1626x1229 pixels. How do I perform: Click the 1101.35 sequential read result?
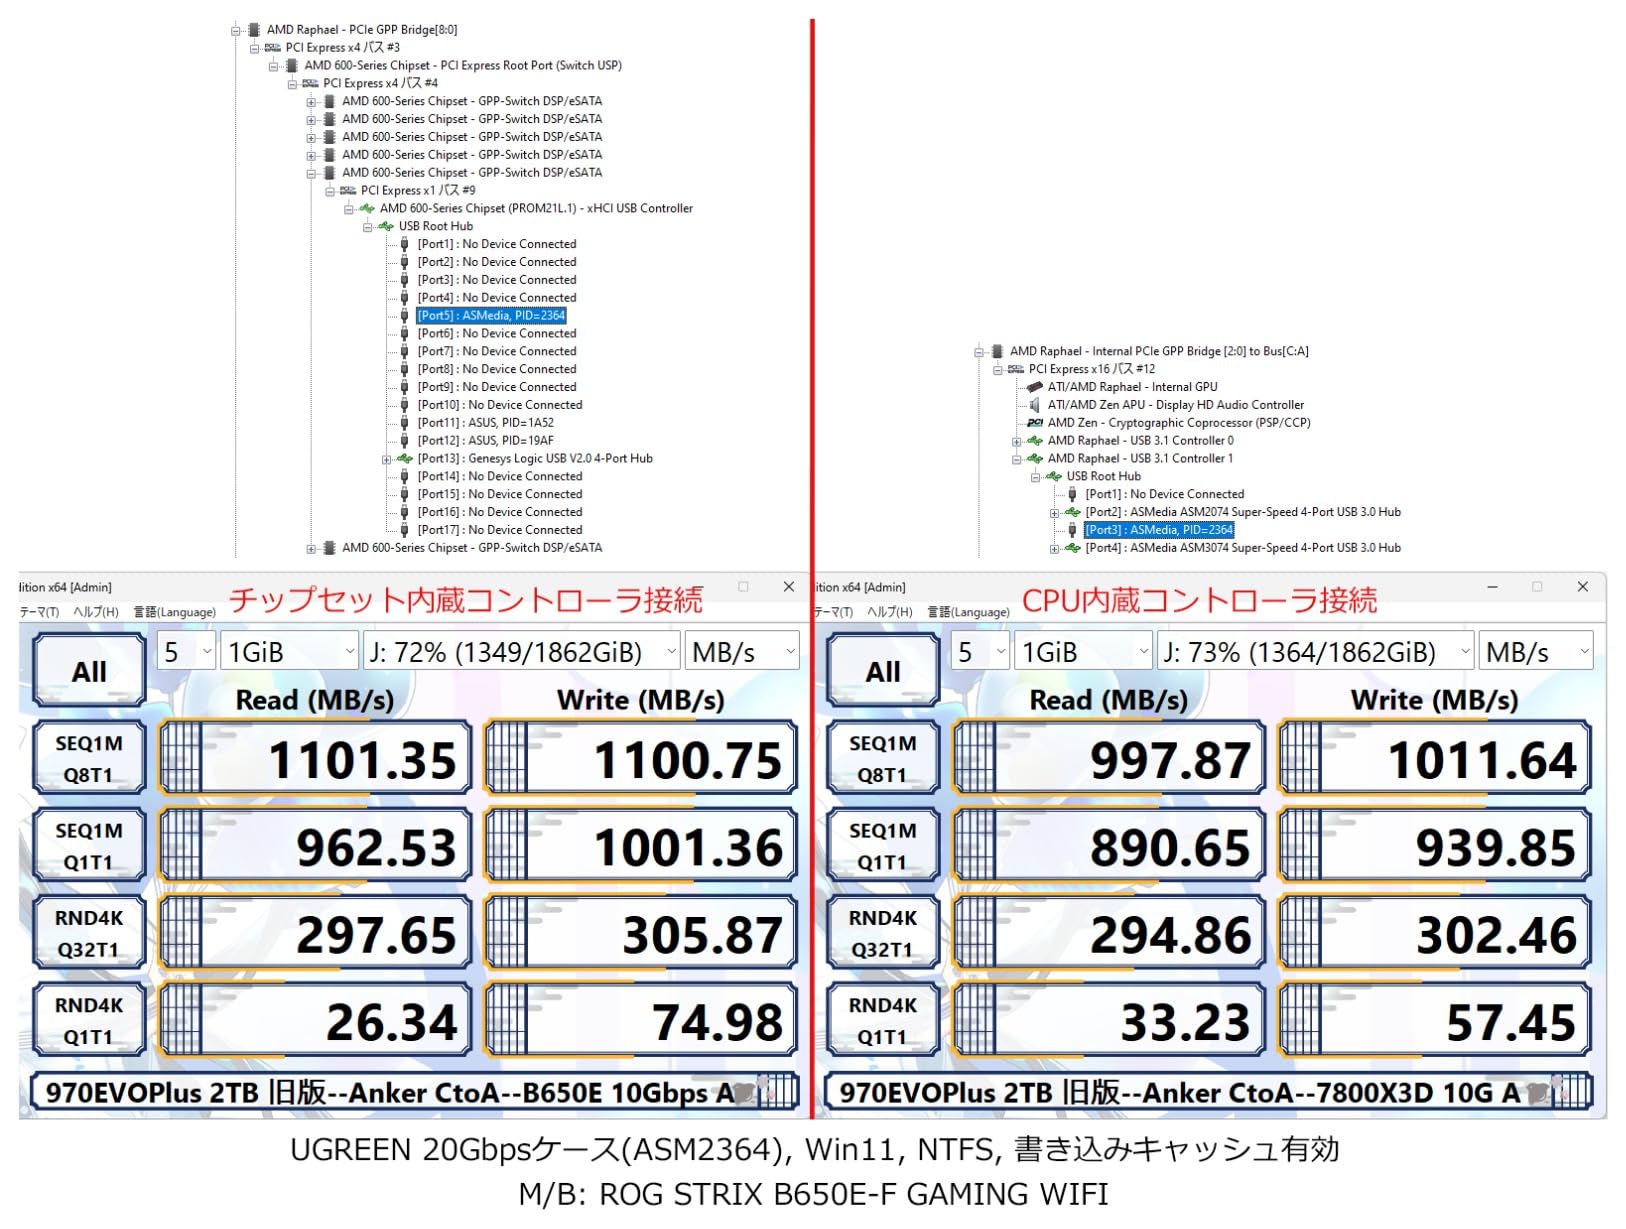tap(314, 760)
